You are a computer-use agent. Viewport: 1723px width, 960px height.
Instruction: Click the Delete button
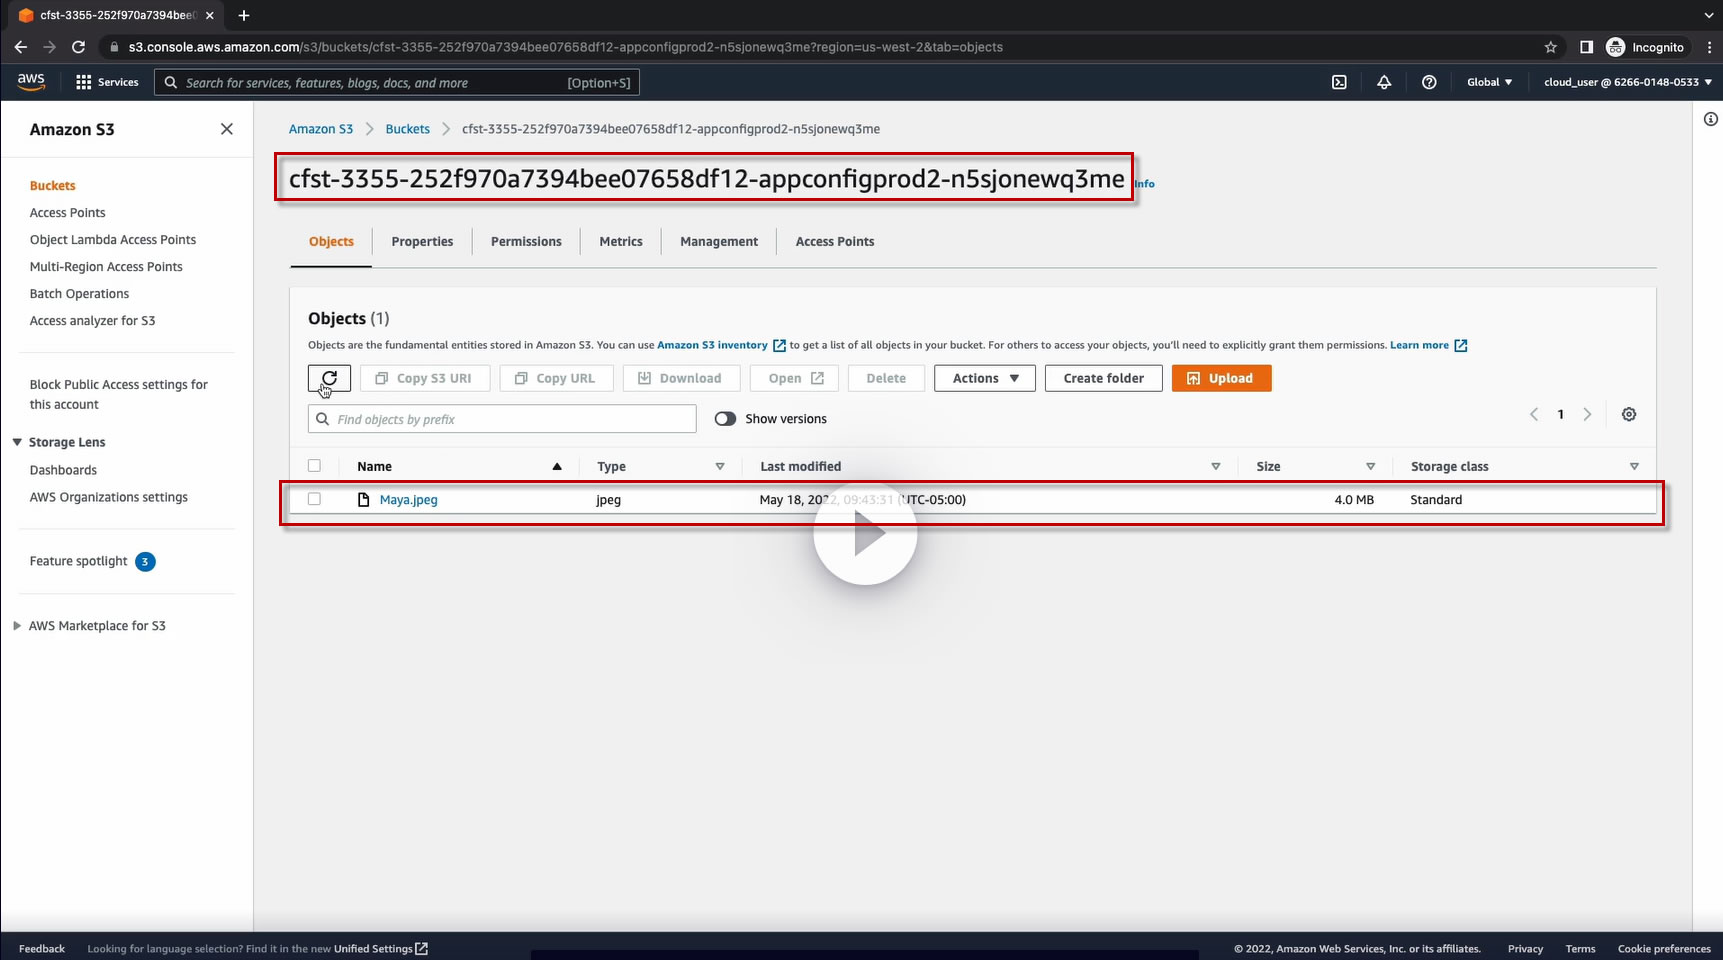tap(886, 378)
